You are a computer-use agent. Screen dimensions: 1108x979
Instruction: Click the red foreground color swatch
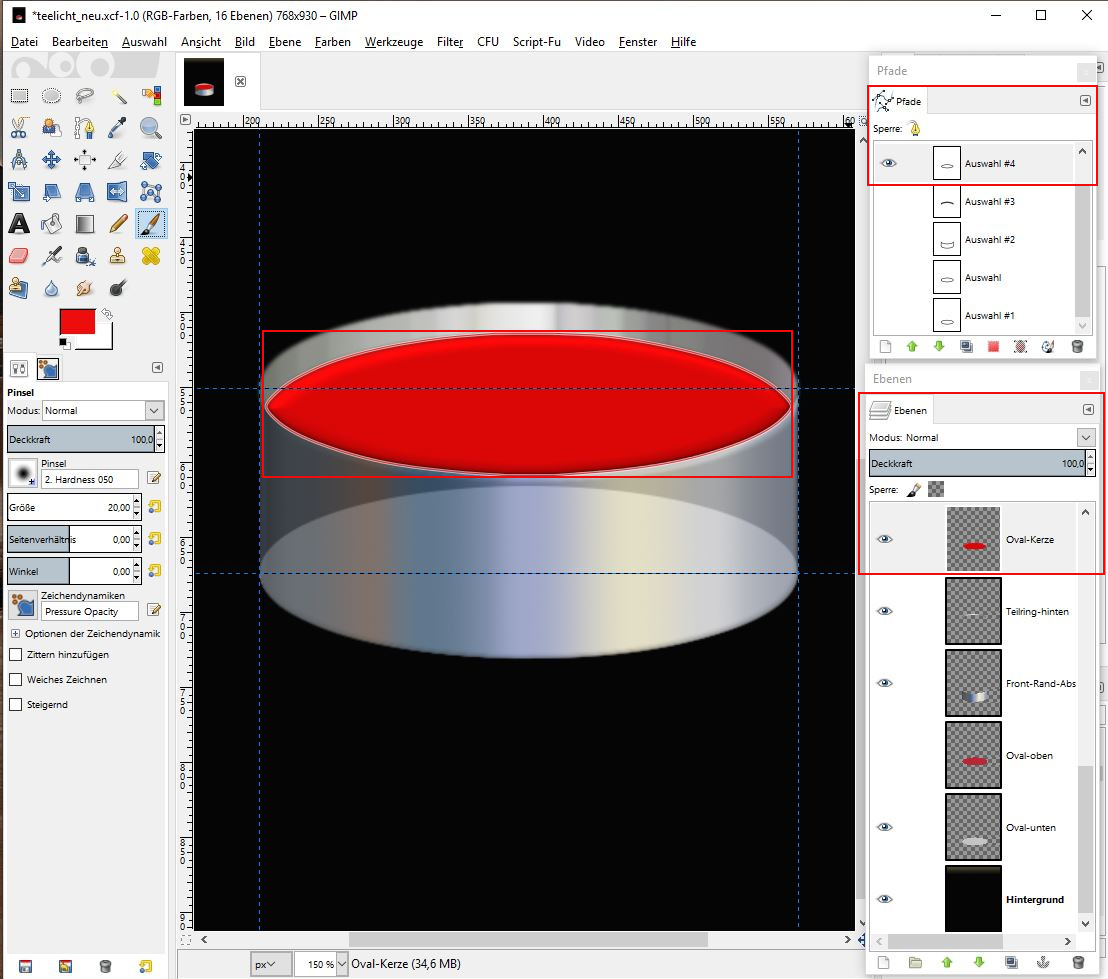[x=77, y=322]
